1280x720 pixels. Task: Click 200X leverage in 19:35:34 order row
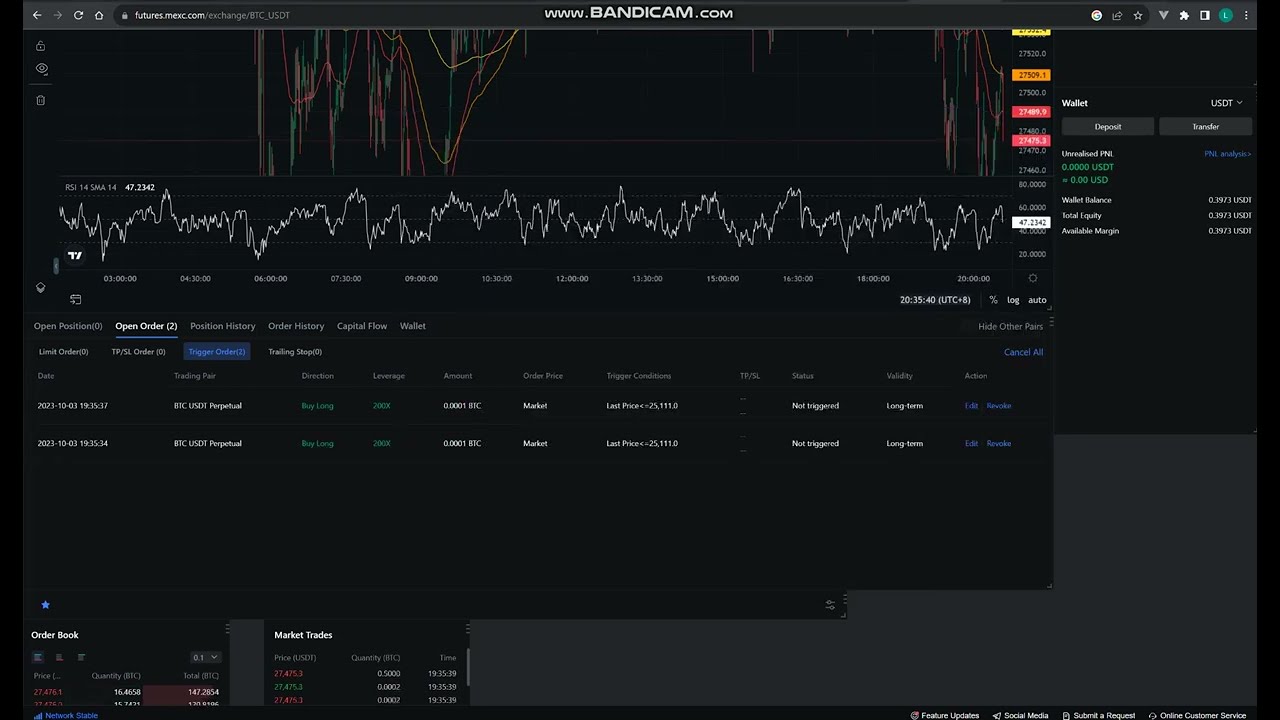tap(381, 443)
